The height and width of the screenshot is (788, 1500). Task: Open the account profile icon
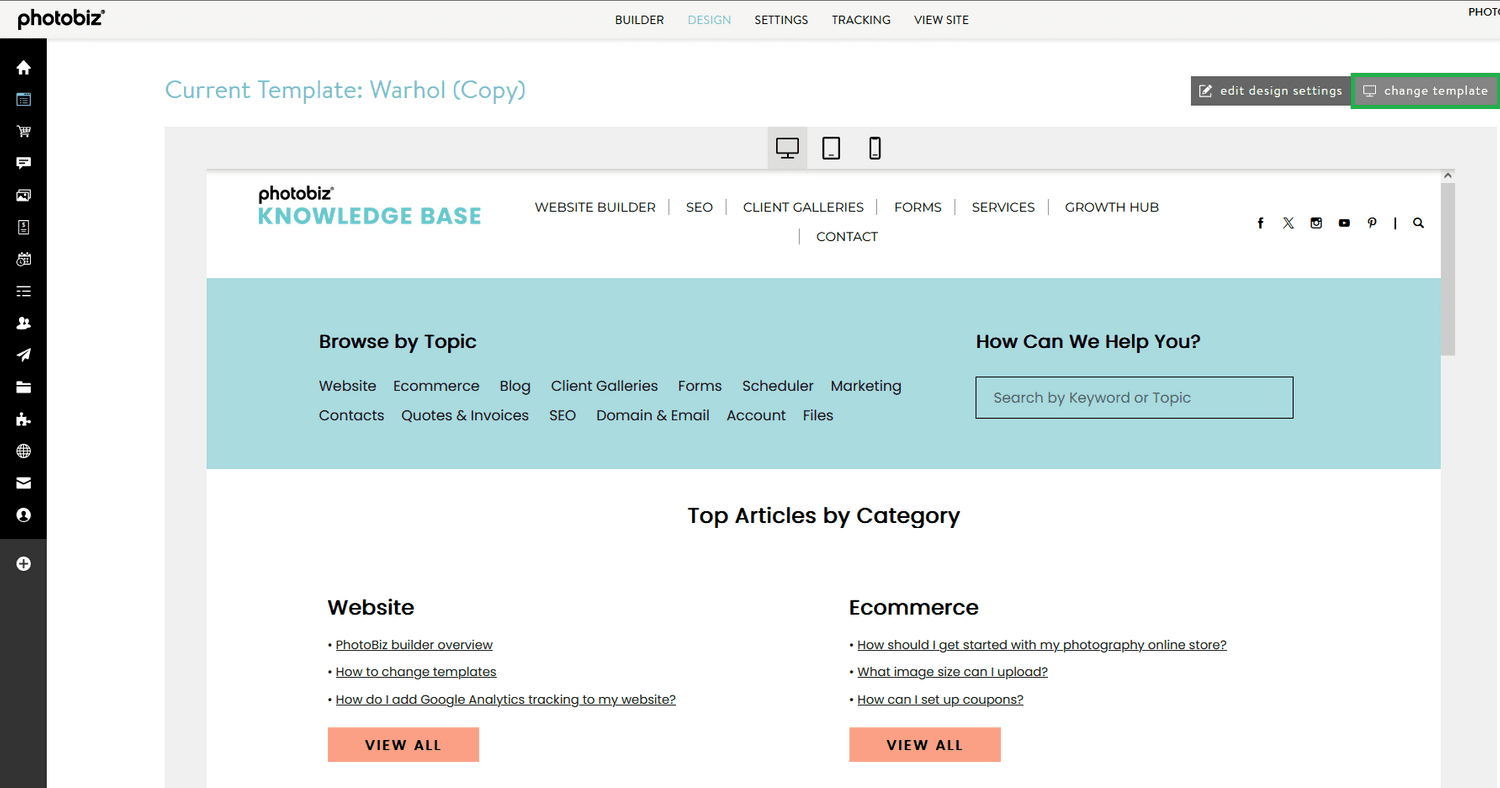(x=23, y=515)
